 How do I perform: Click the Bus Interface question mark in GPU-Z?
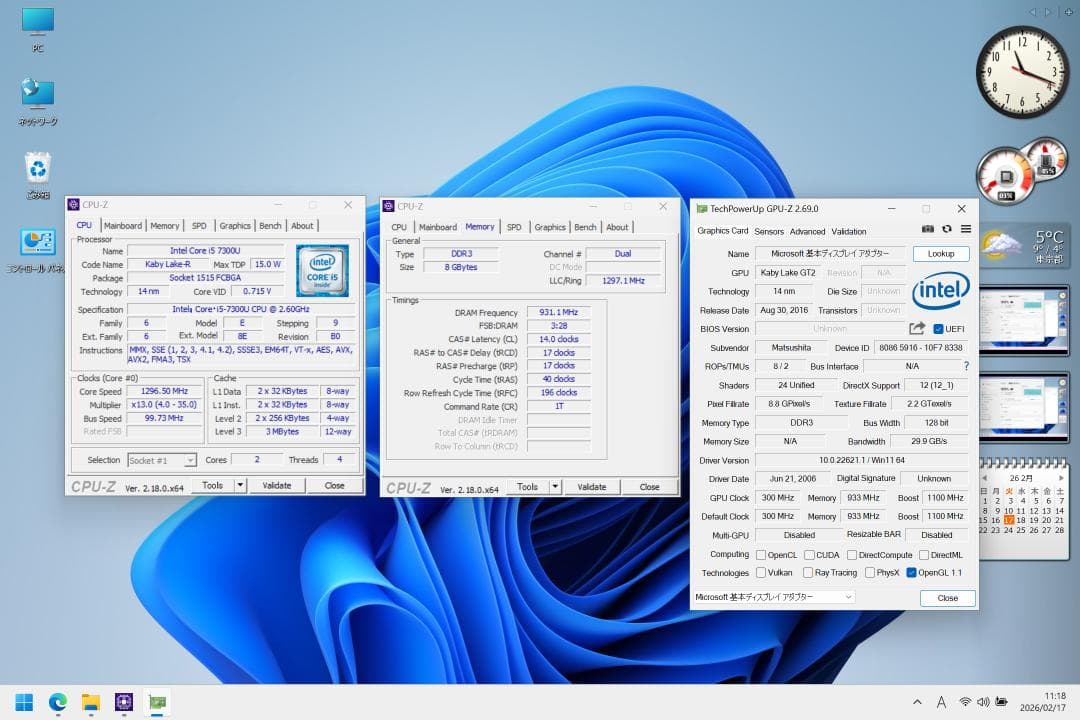pos(966,366)
